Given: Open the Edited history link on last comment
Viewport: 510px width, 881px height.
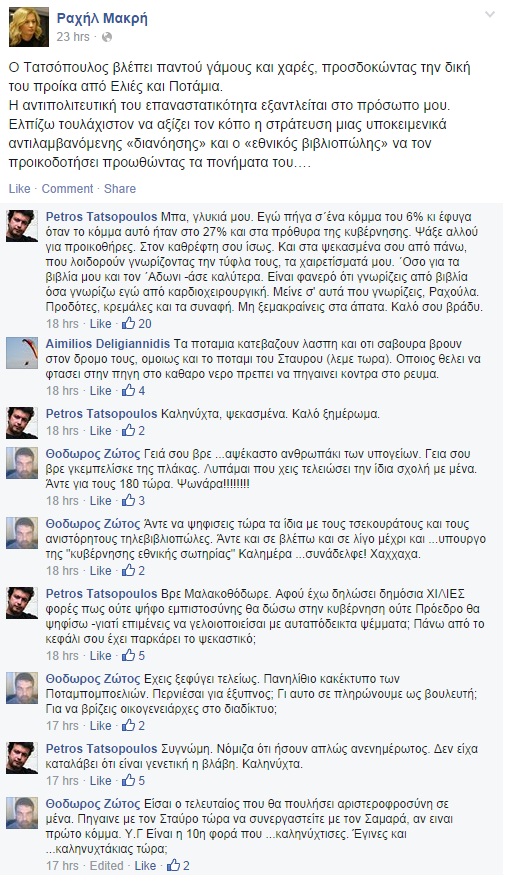Looking at the screenshot, I should pyautogui.click(x=107, y=866).
